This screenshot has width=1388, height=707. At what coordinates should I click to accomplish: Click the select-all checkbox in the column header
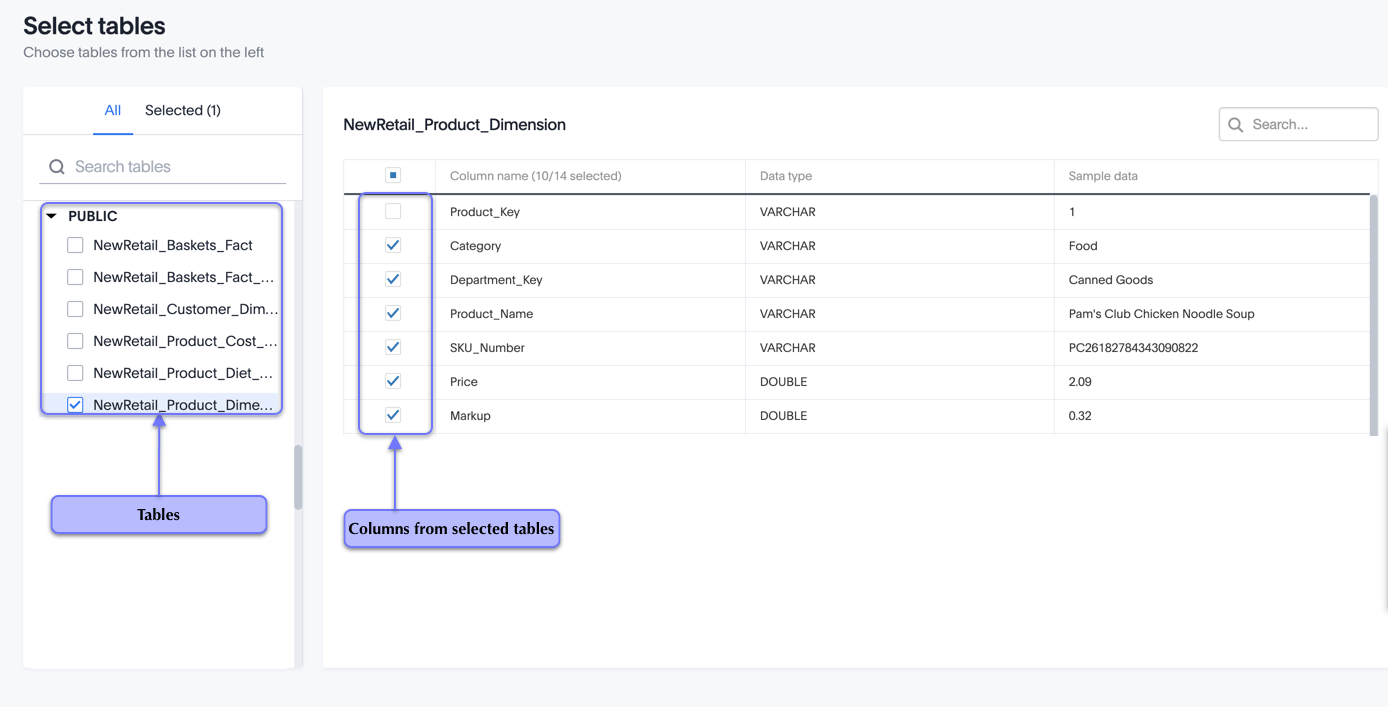393,174
